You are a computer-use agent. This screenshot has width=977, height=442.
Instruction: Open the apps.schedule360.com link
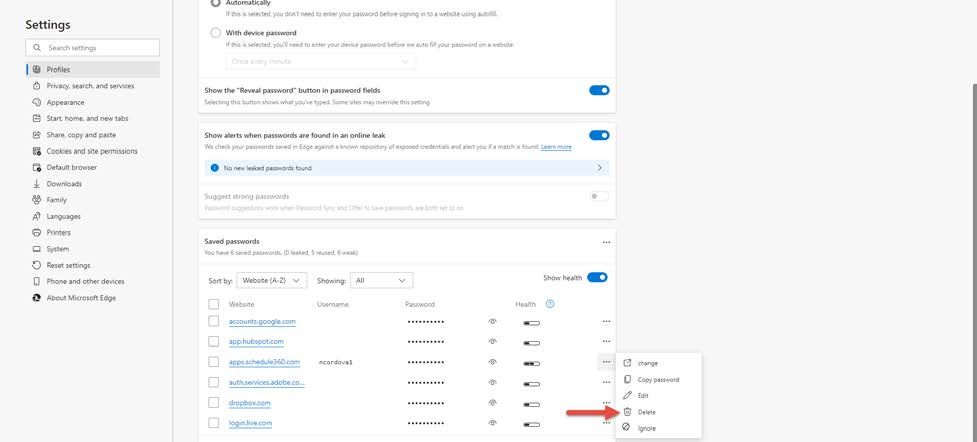click(264, 362)
